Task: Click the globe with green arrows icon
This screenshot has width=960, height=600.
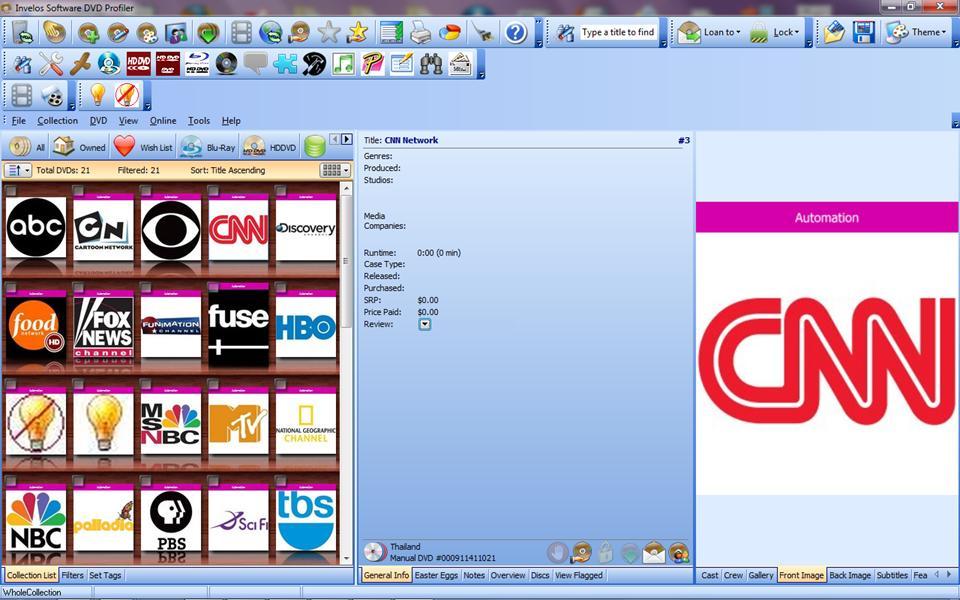Action: pyautogui.click(x=270, y=32)
